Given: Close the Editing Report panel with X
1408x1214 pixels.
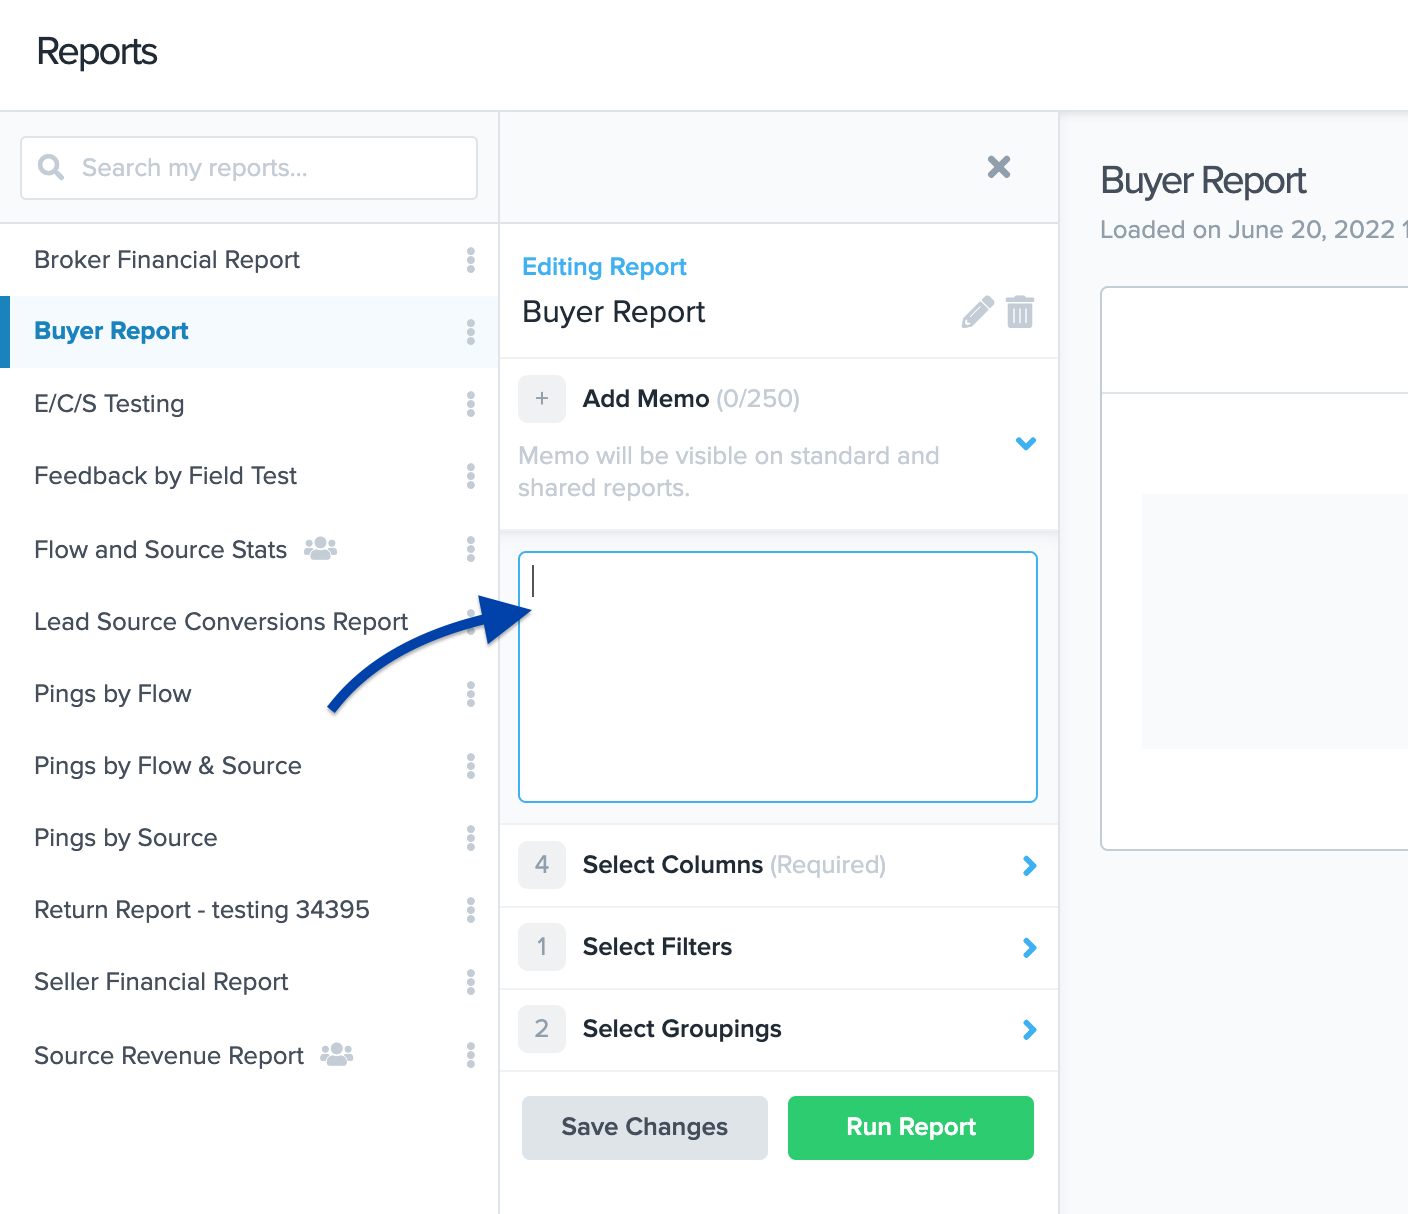Looking at the screenshot, I should 998,167.
